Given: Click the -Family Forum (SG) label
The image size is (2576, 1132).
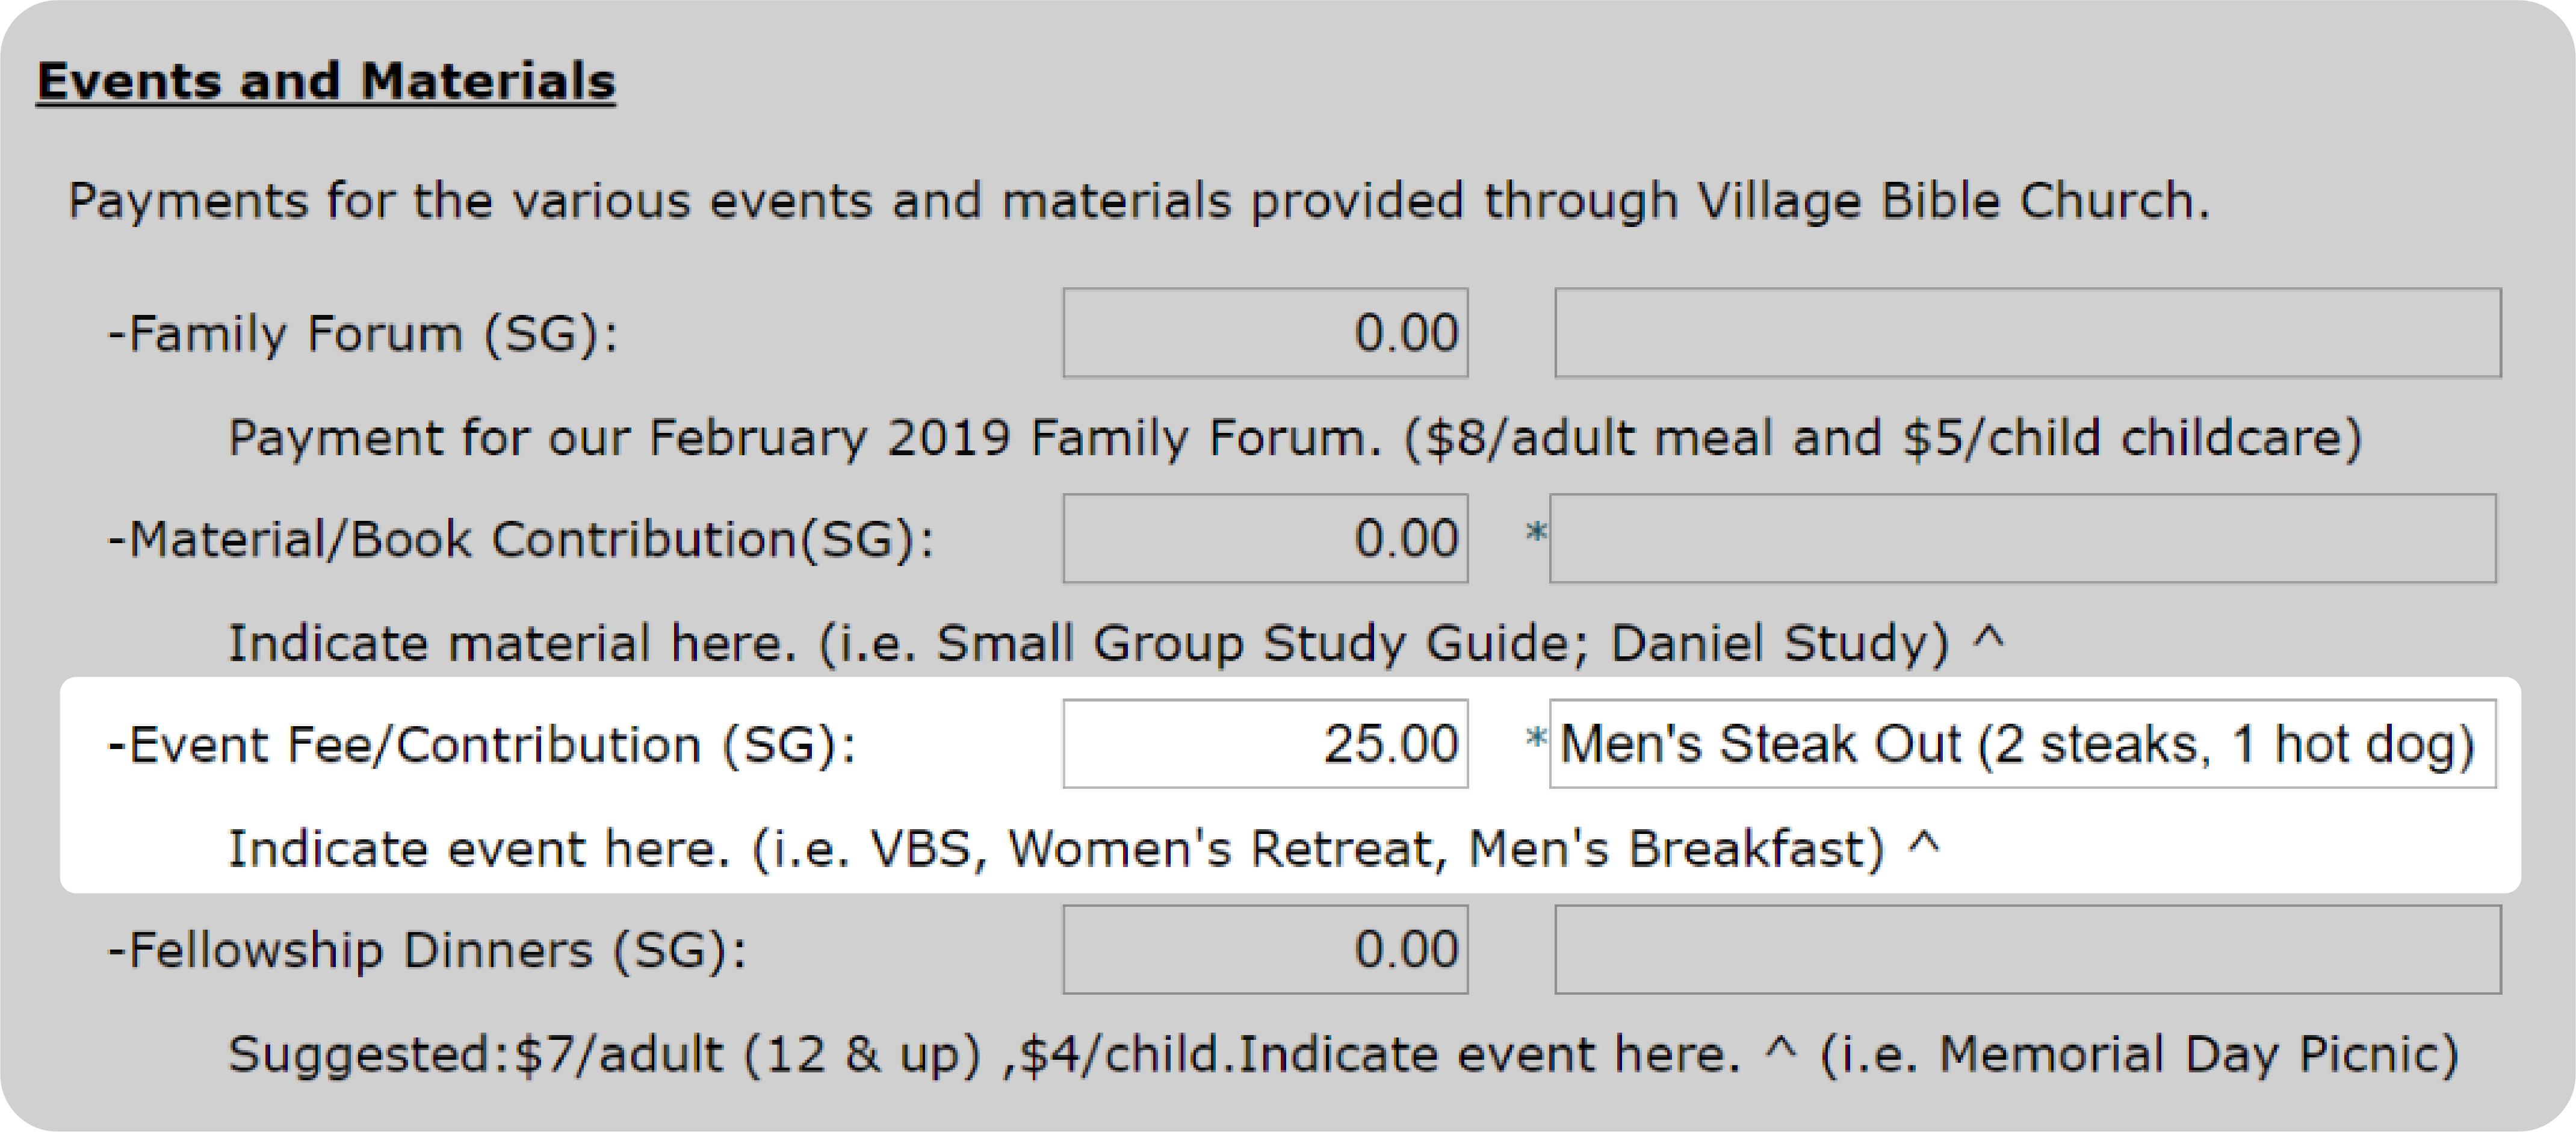Looking at the screenshot, I should click(363, 334).
